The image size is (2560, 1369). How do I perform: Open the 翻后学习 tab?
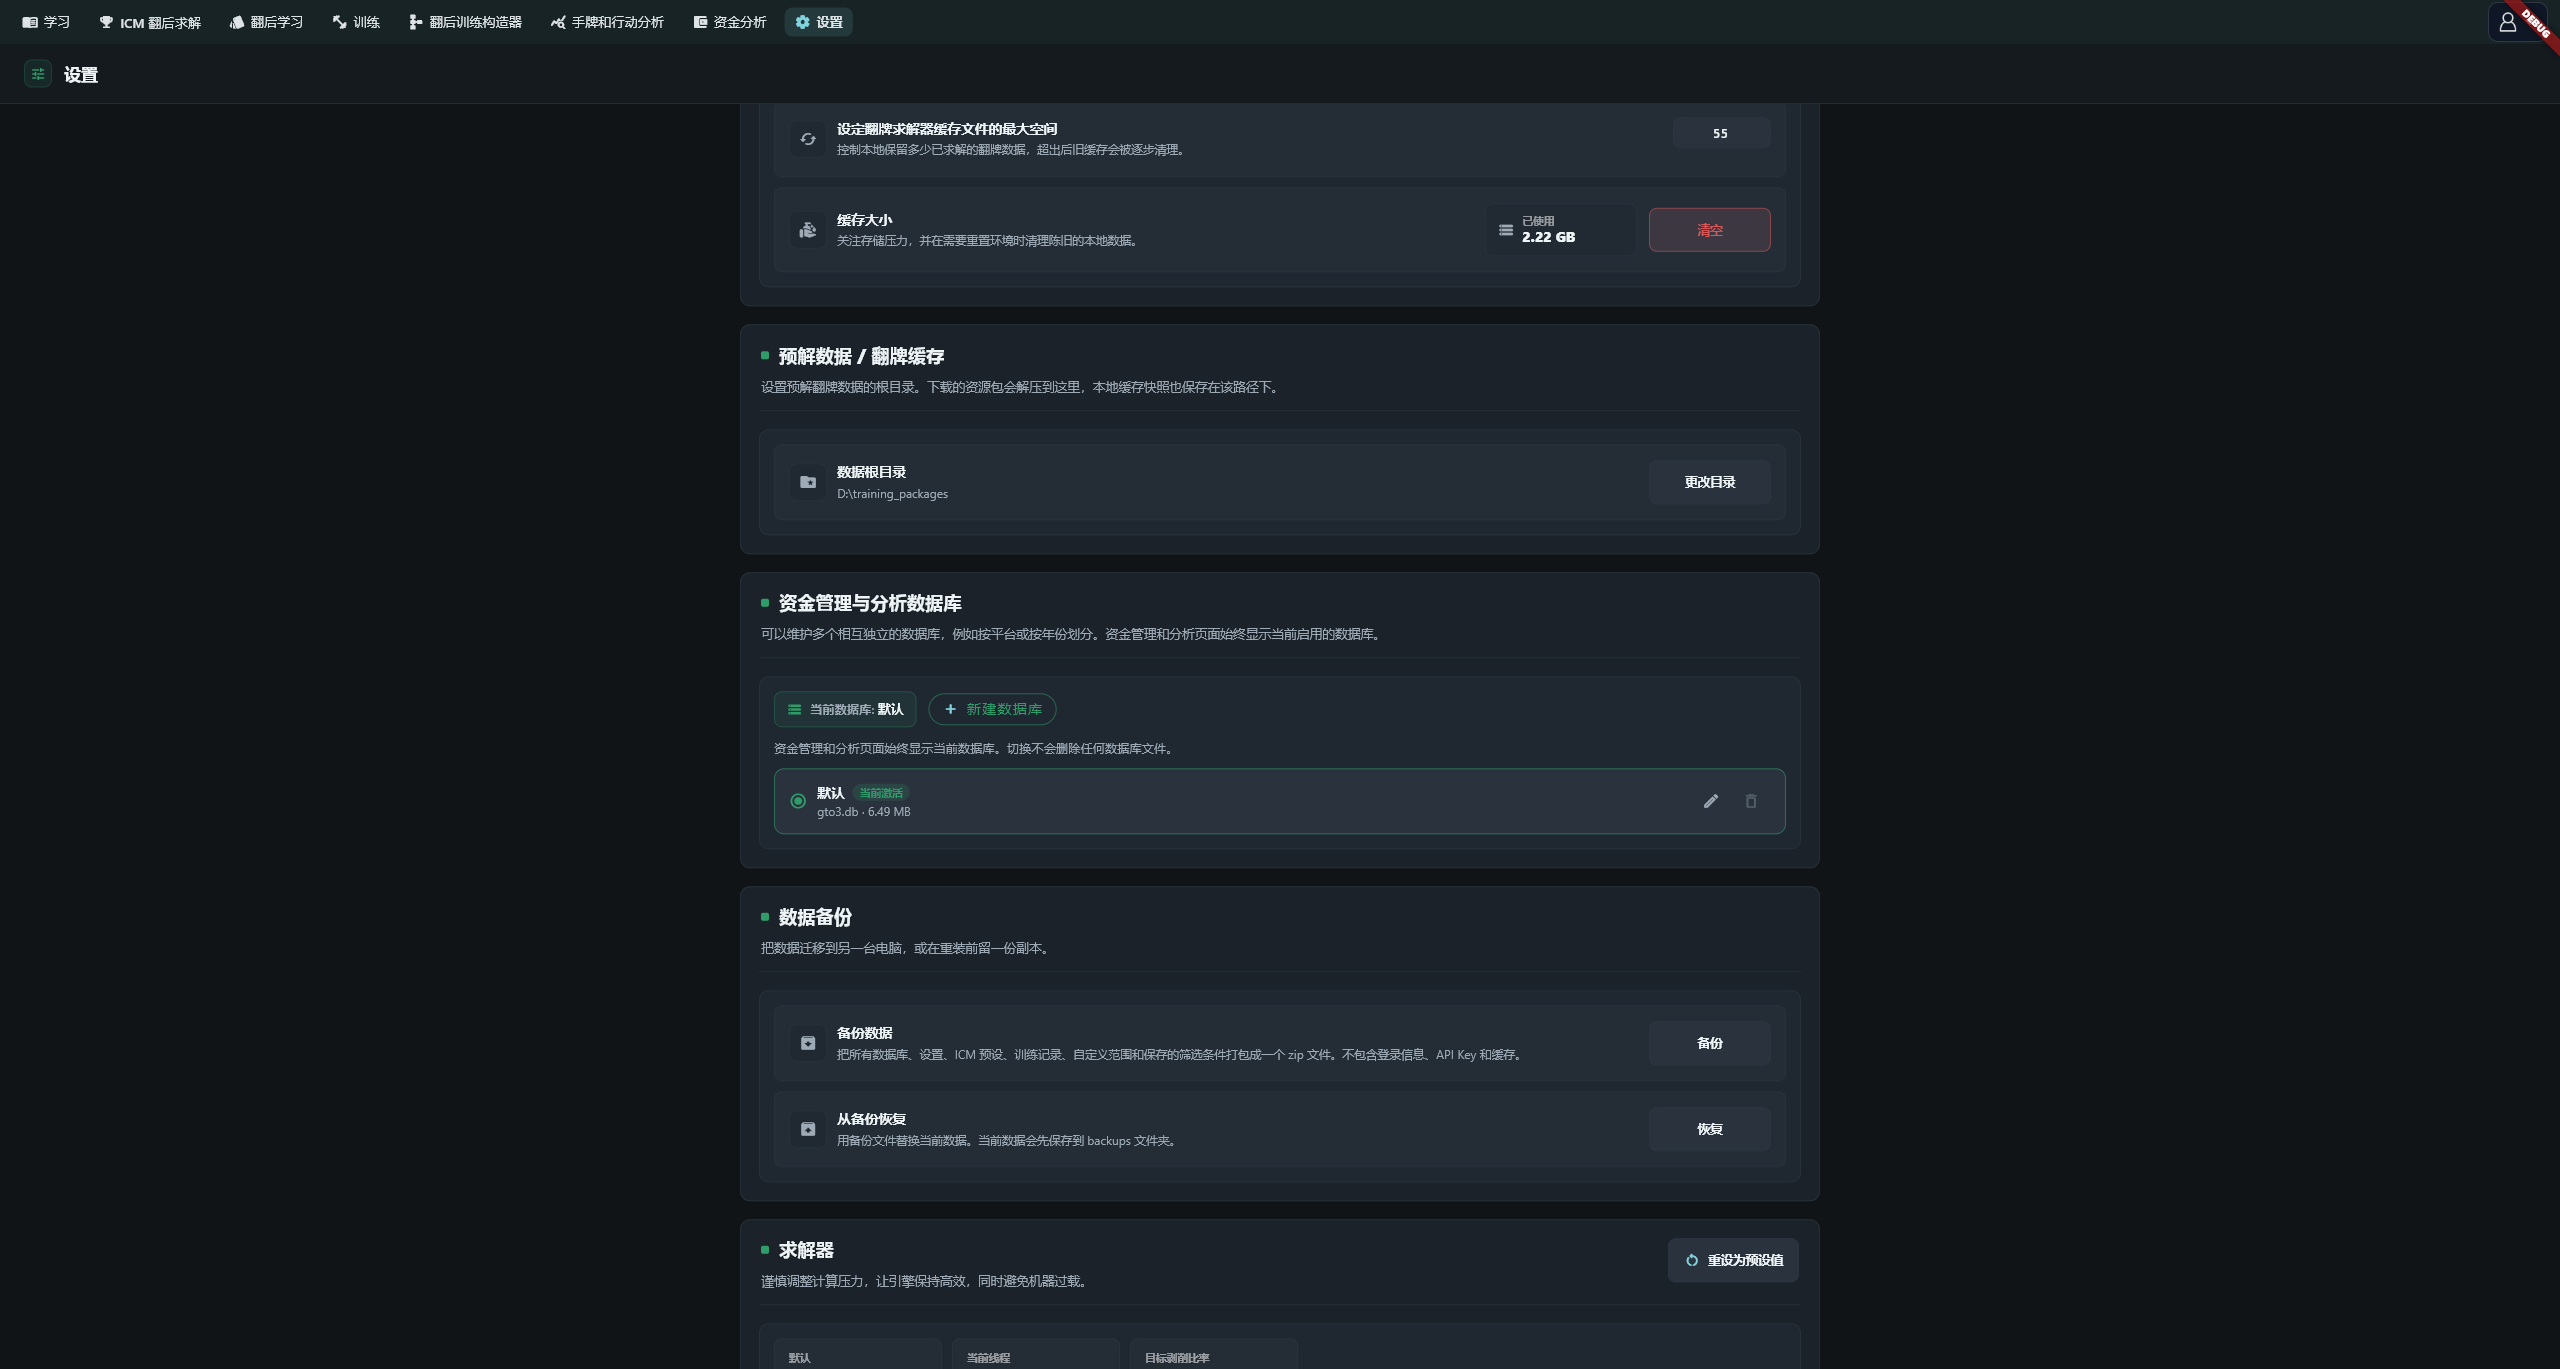point(266,22)
